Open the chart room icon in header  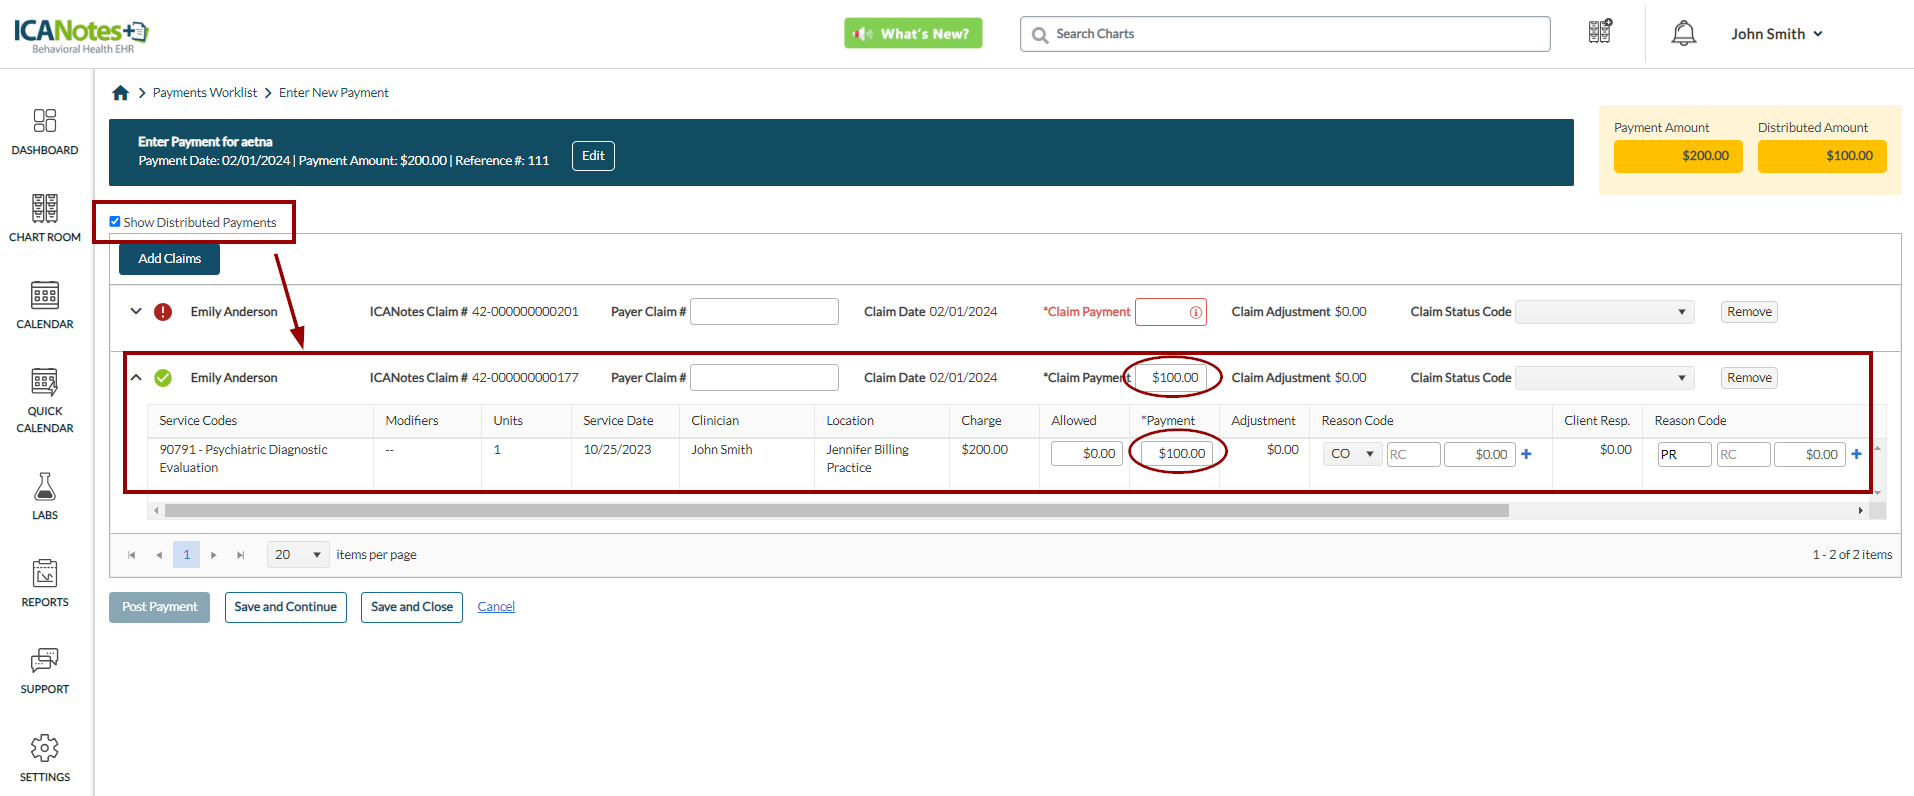[x=1600, y=32]
